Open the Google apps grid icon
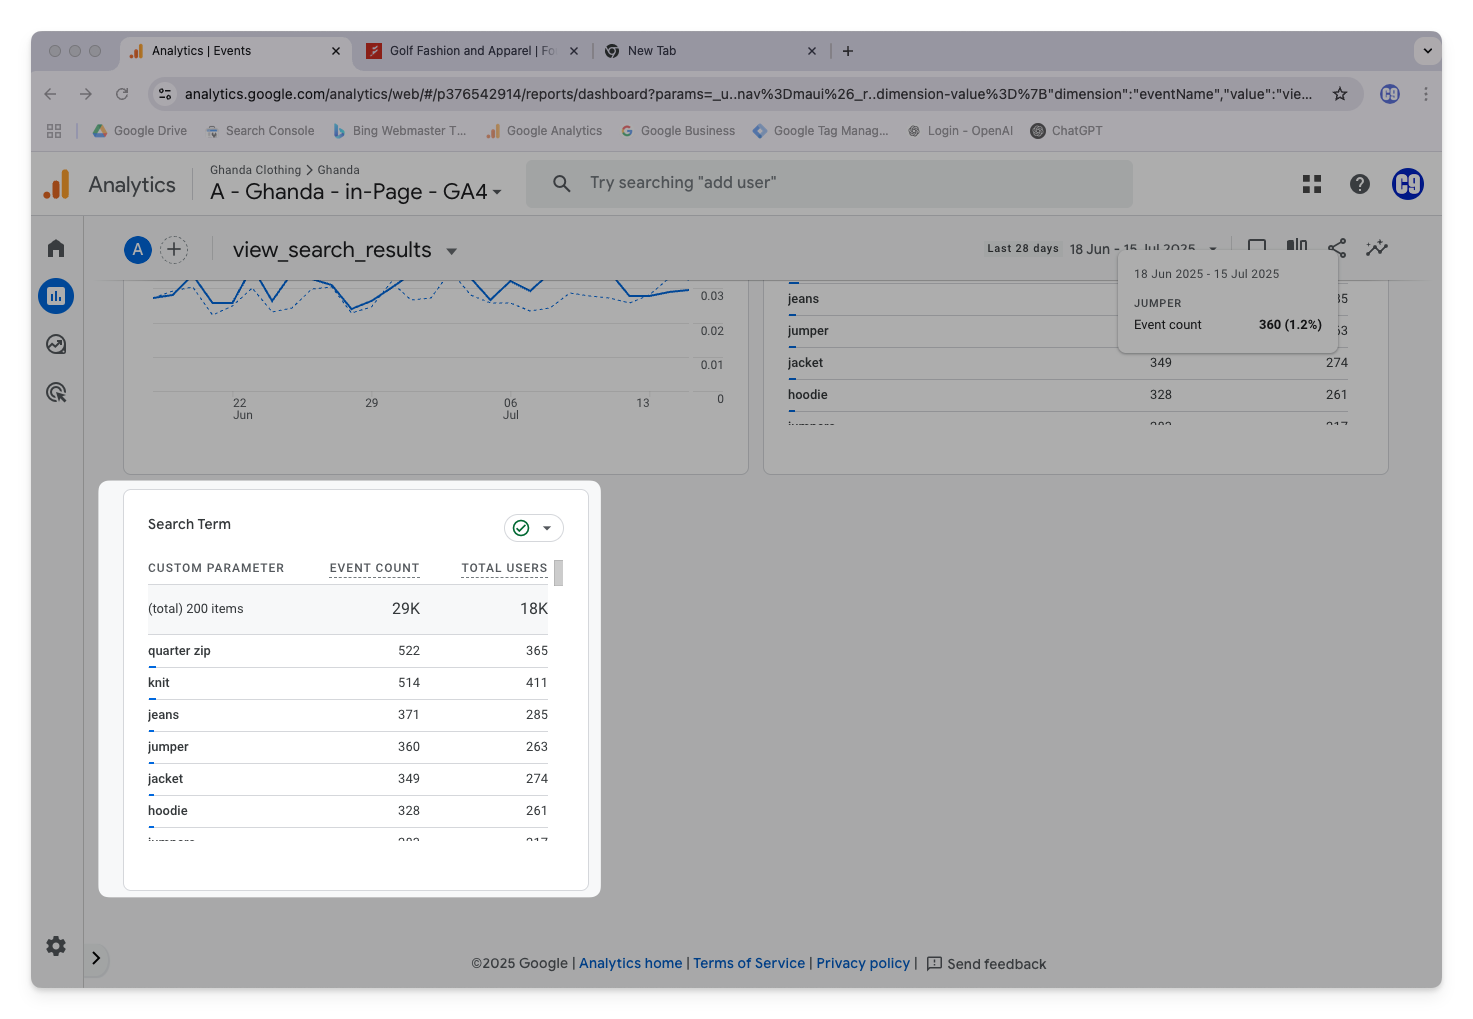This screenshot has width=1473, height=1019. [x=1312, y=184]
